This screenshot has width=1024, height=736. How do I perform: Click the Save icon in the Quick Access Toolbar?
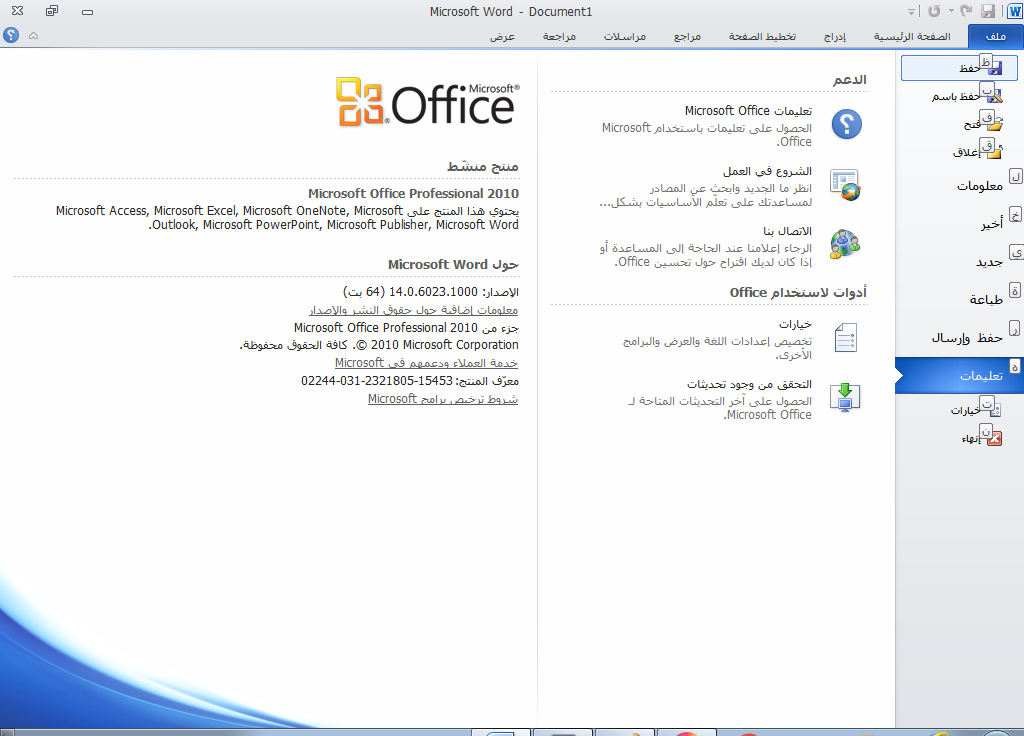988,11
